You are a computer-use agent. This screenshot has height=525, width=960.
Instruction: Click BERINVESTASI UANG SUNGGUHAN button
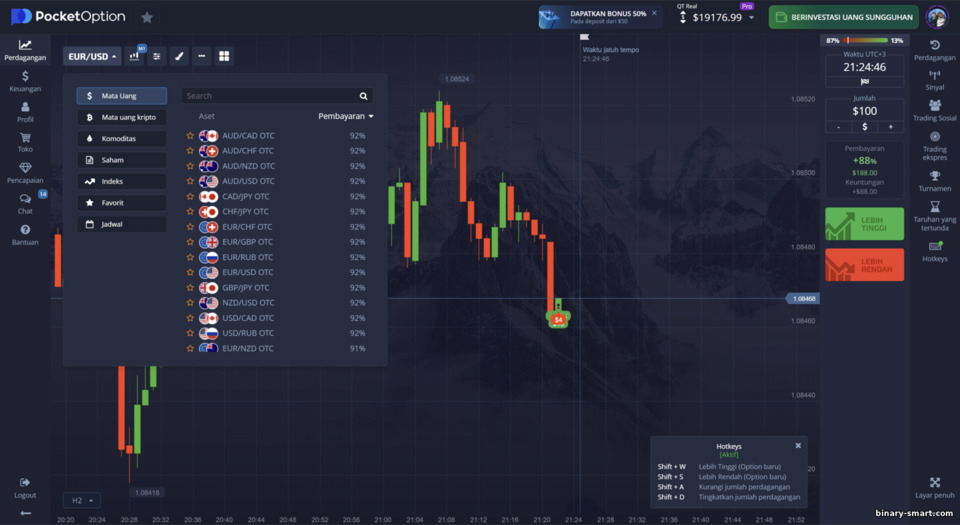[844, 17]
